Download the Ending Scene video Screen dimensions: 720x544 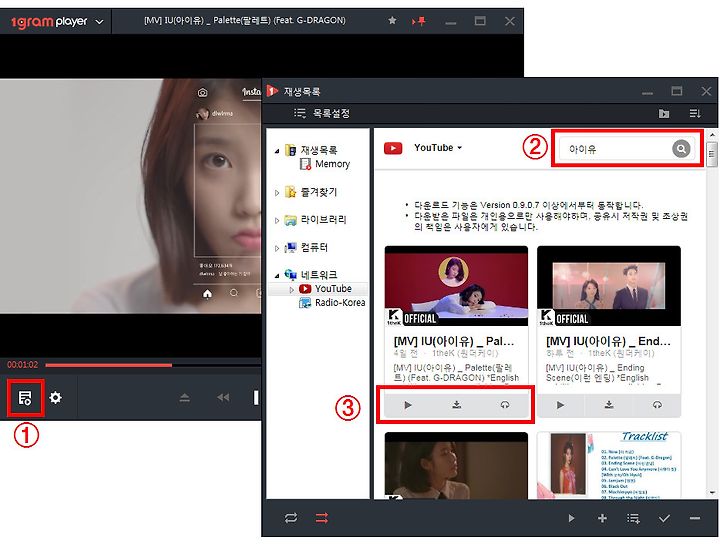[609, 405]
